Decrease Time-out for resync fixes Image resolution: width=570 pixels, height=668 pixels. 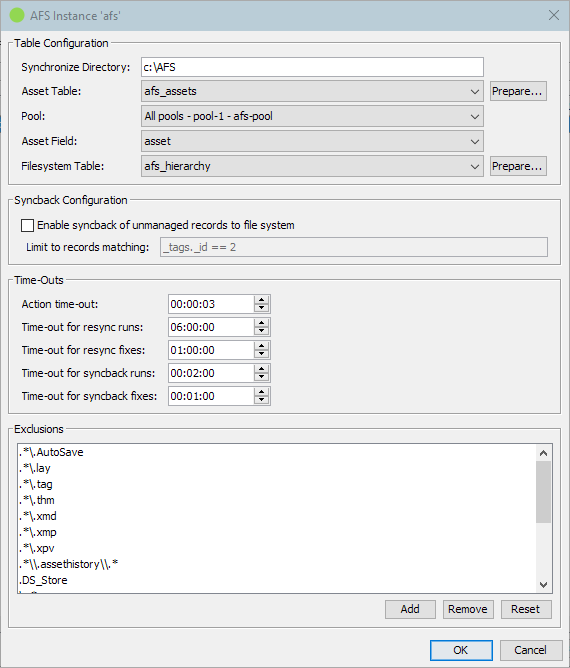(x=262, y=354)
